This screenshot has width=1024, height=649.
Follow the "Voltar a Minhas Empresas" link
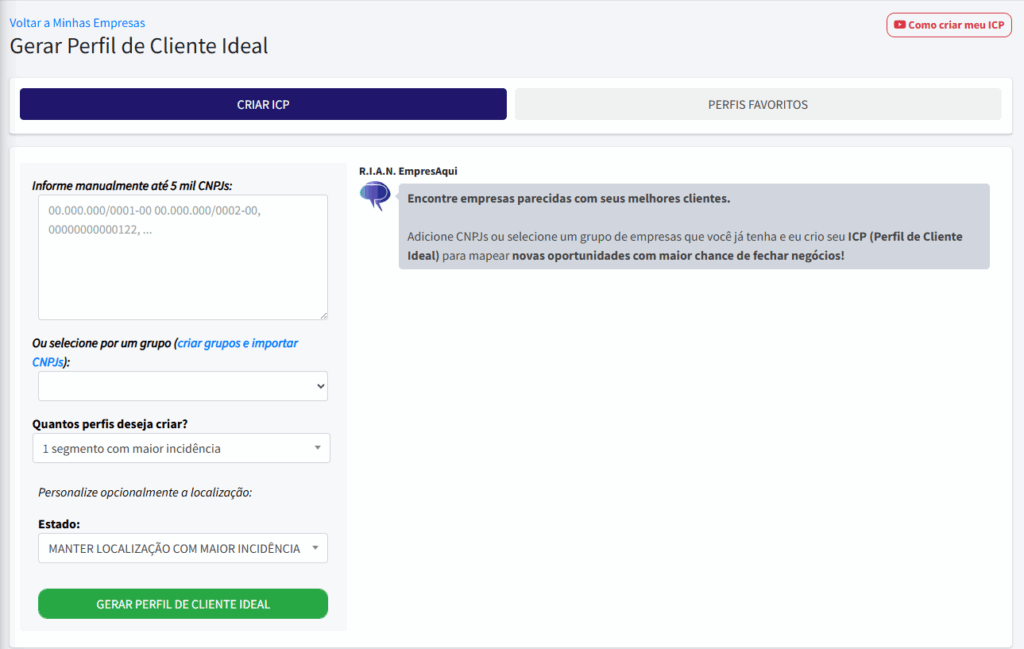[78, 22]
